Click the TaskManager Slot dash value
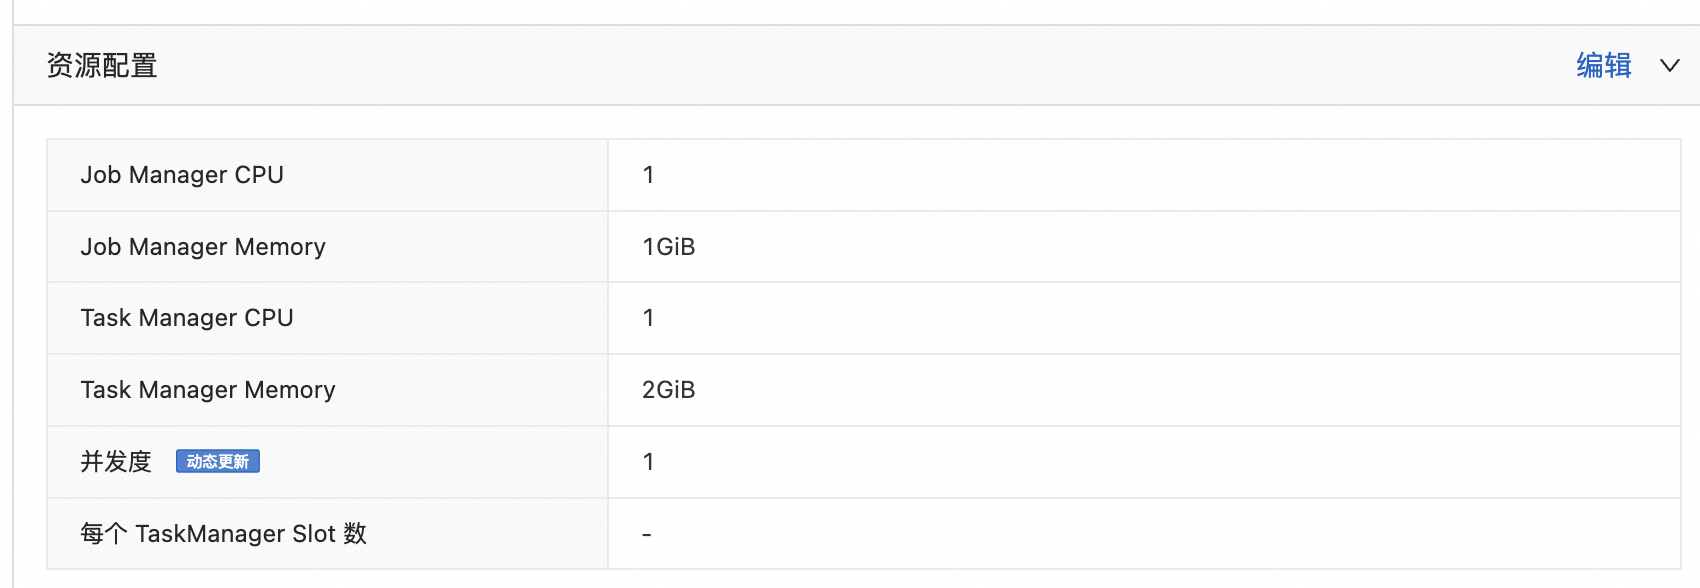 (647, 535)
